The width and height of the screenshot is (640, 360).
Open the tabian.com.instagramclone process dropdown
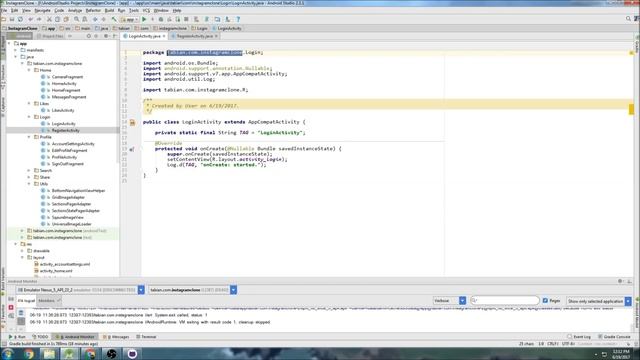tap(233, 290)
